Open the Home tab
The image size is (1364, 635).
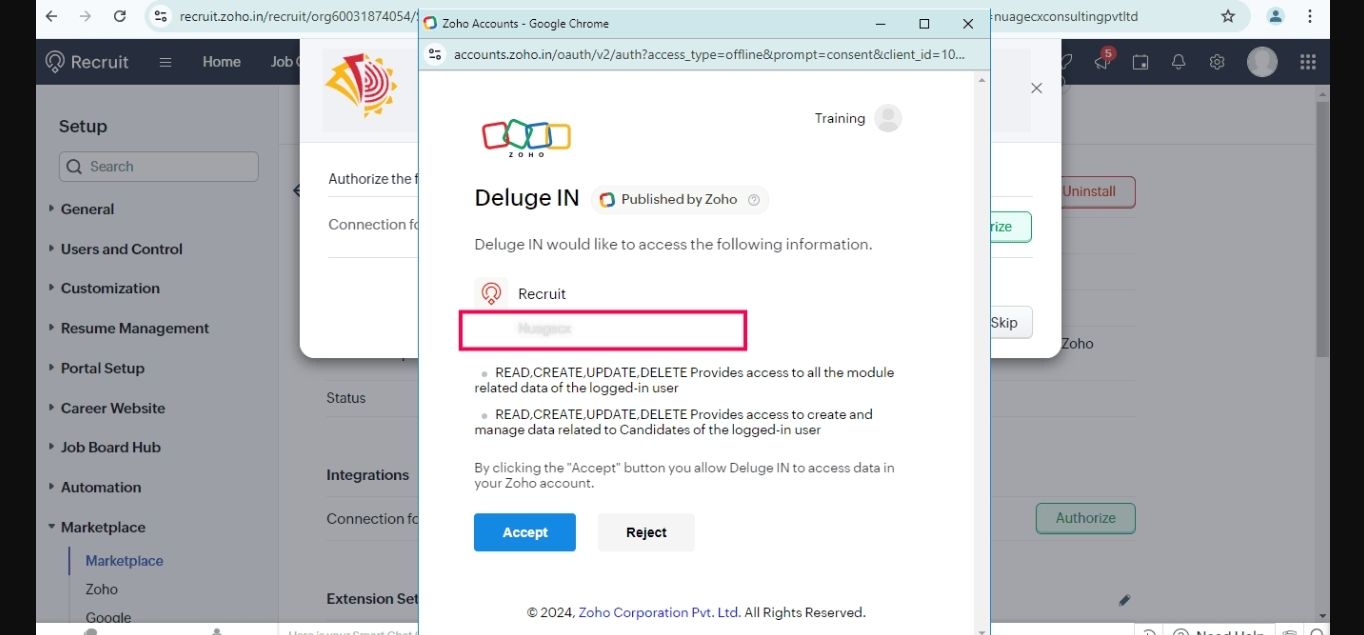tap(221, 62)
